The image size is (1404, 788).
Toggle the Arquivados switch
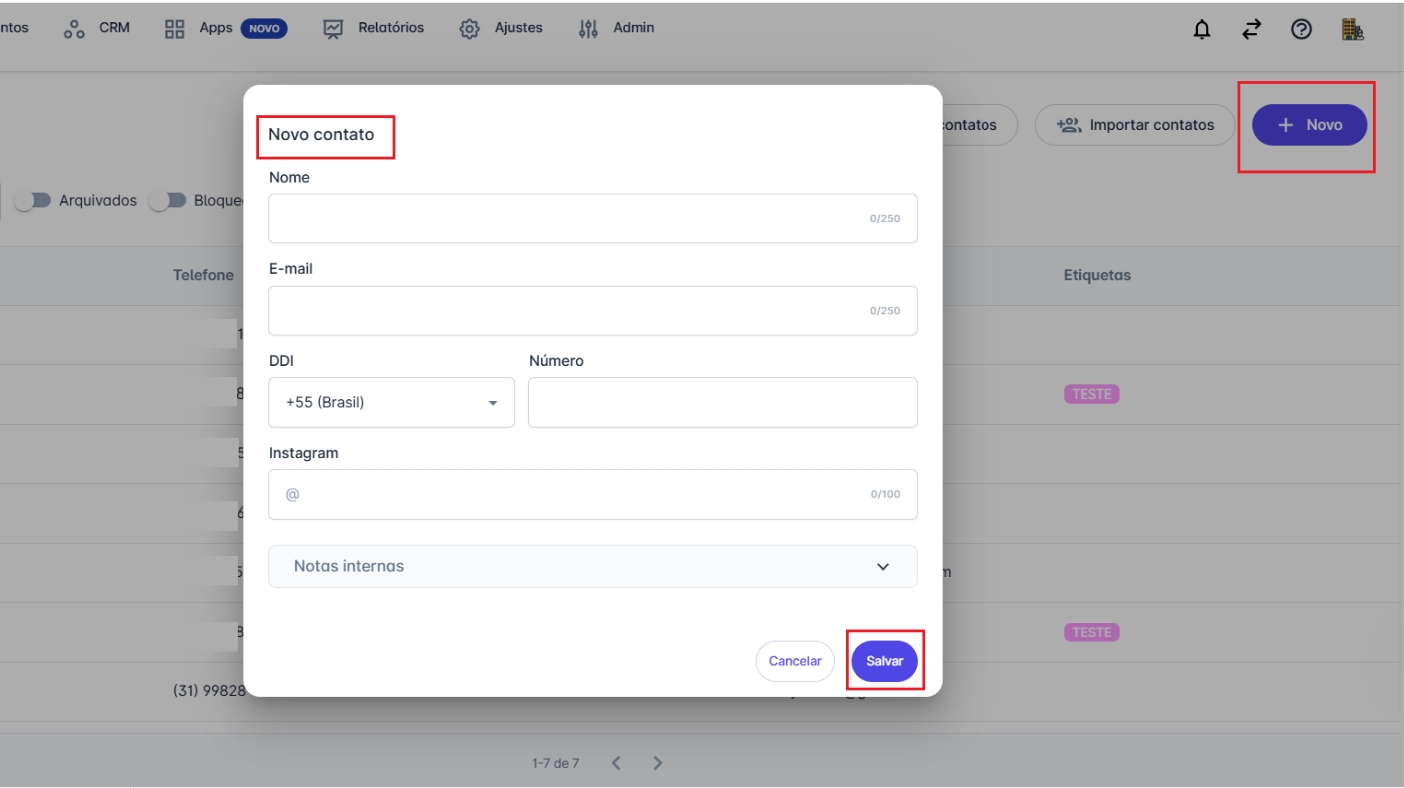tap(32, 201)
